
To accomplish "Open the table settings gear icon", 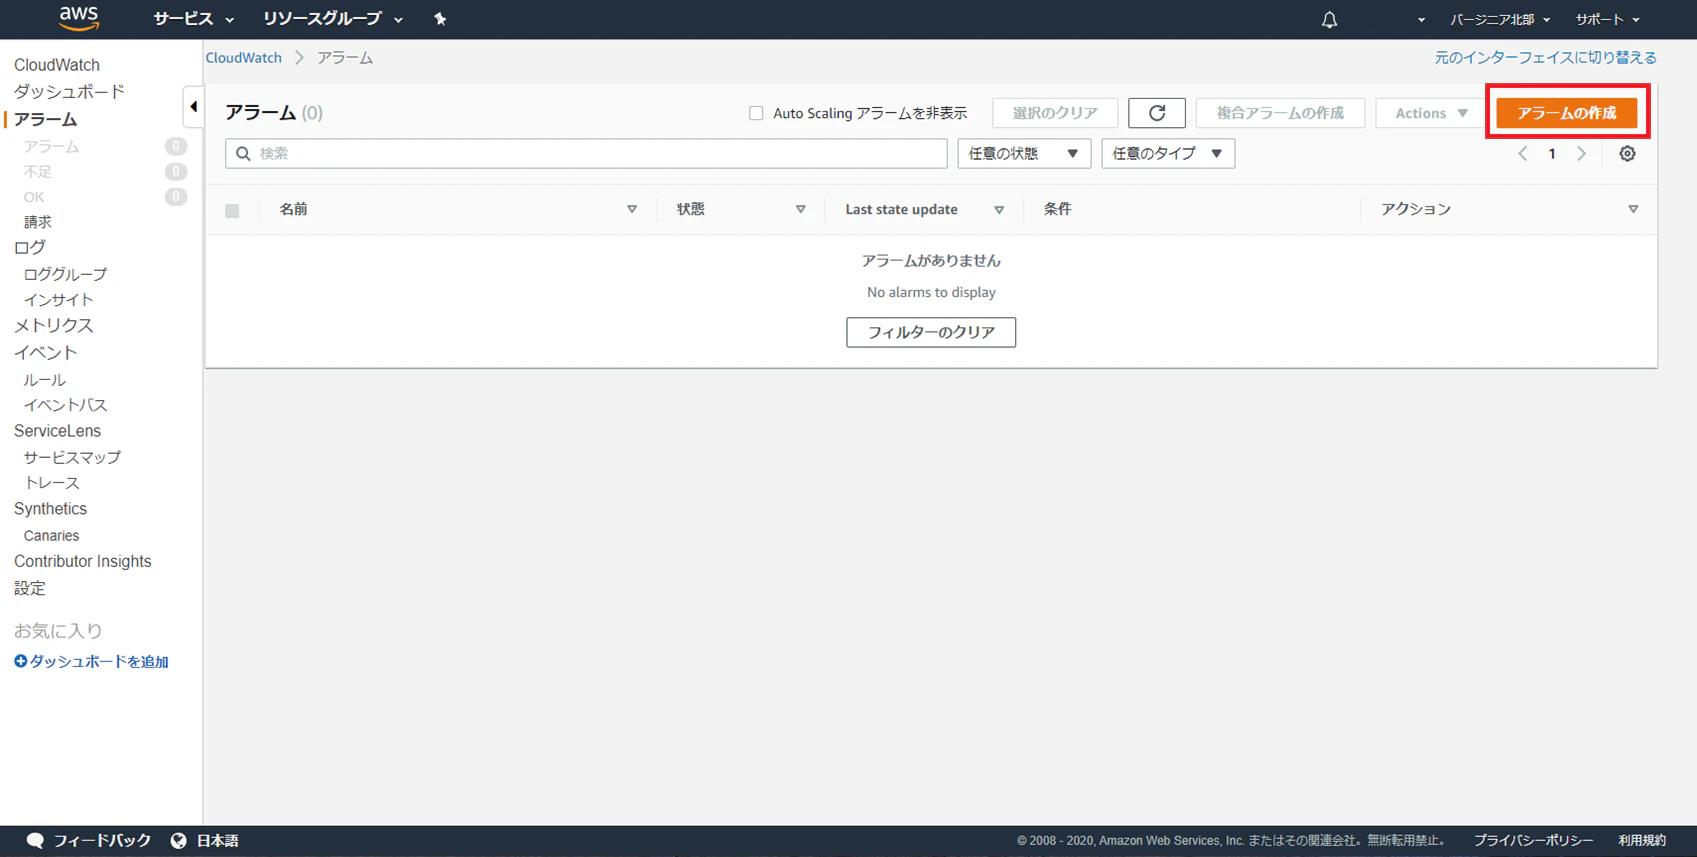I will [1627, 154].
